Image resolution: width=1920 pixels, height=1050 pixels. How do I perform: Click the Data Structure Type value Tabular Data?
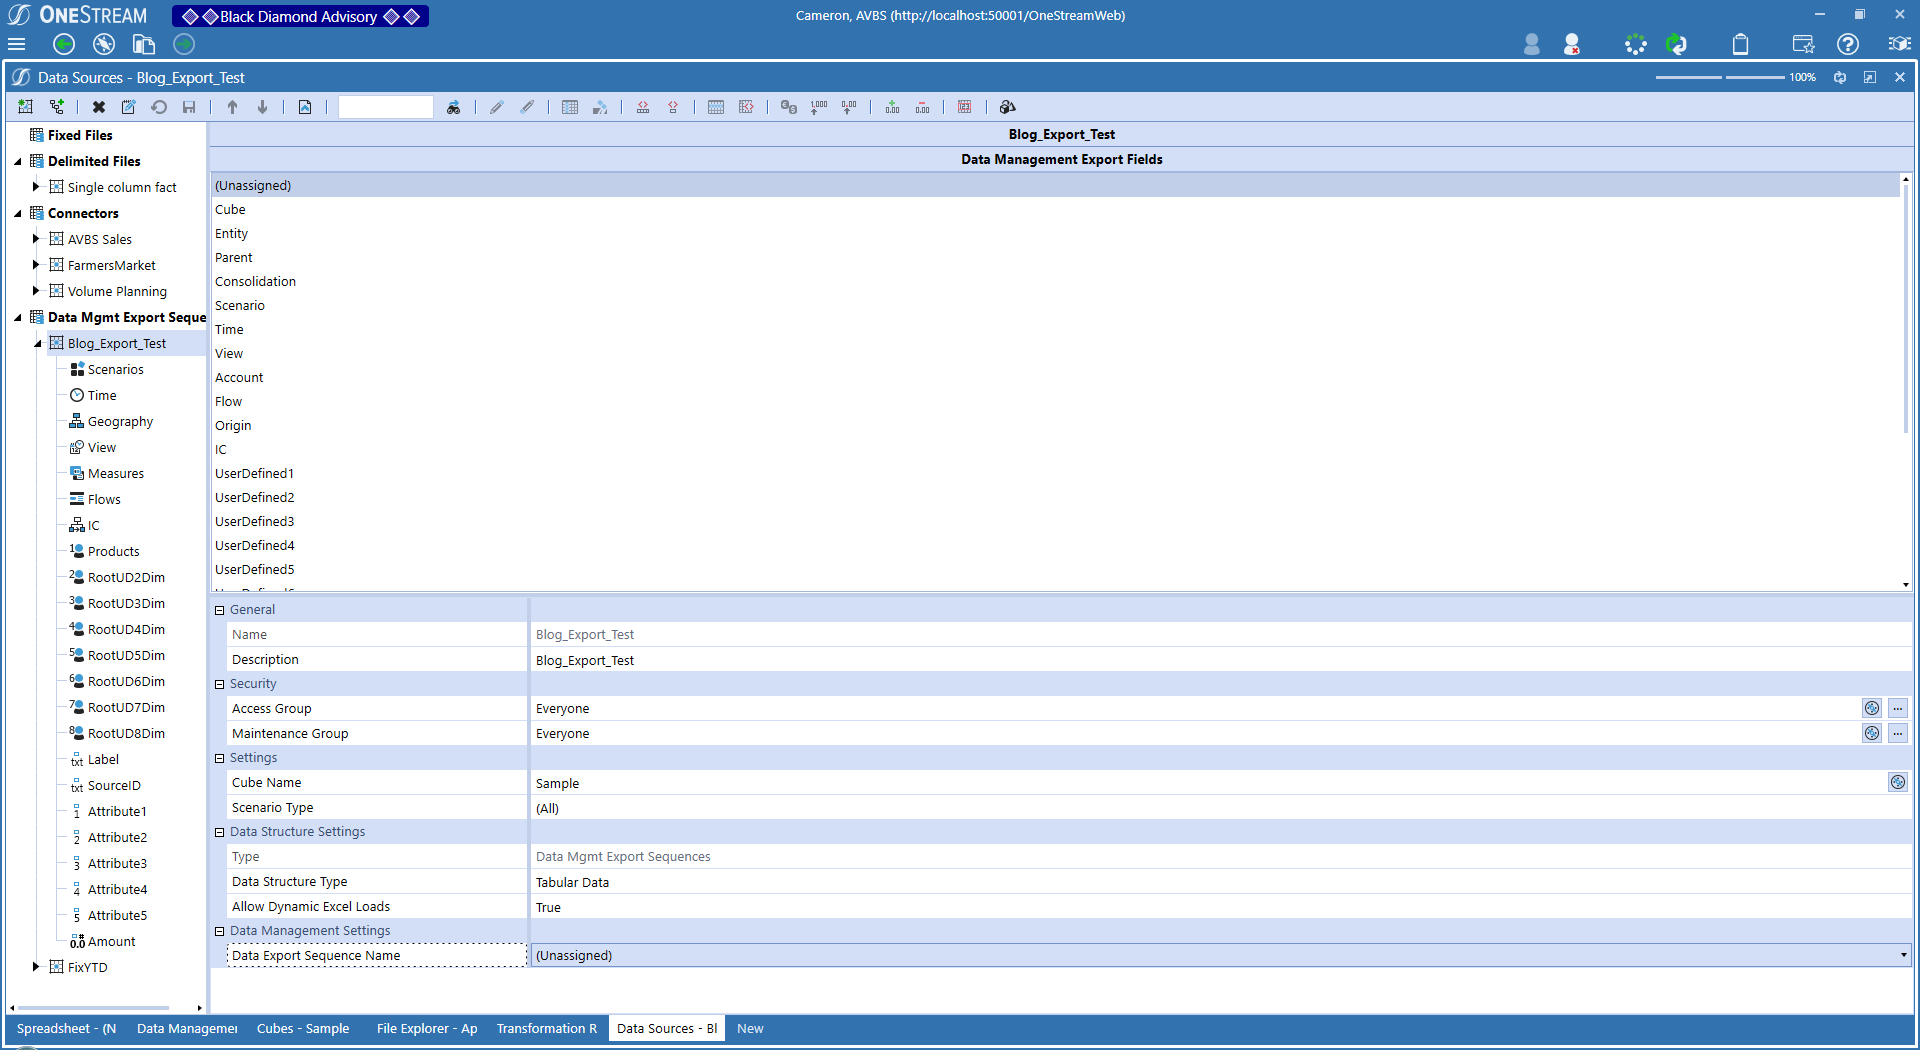click(572, 882)
